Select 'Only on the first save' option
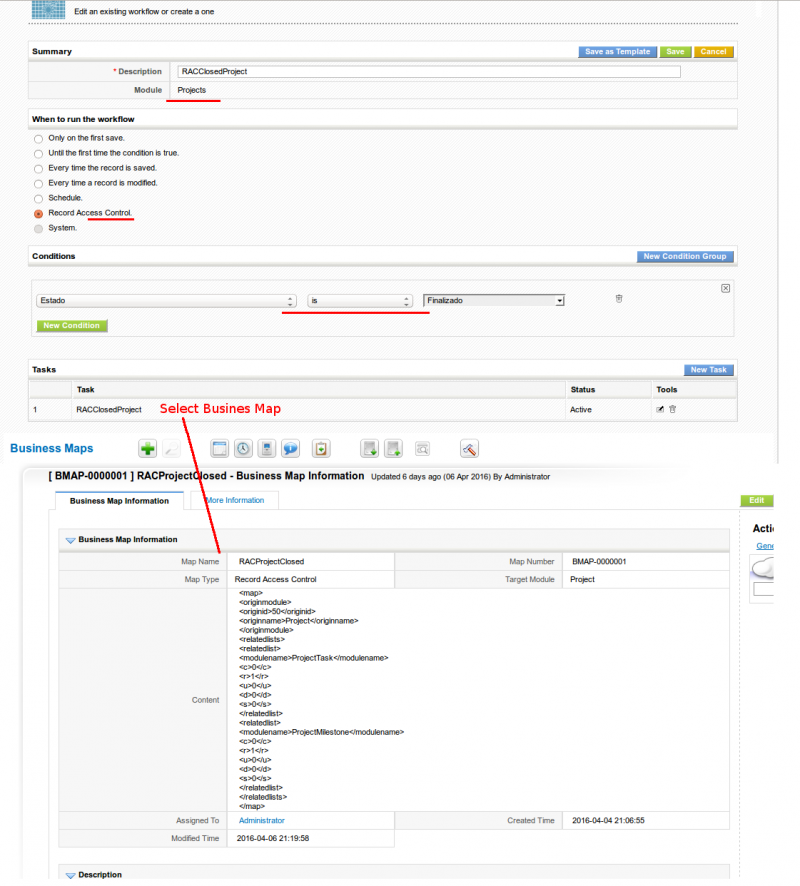The height and width of the screenshot is (886, 800). [39, 138]
